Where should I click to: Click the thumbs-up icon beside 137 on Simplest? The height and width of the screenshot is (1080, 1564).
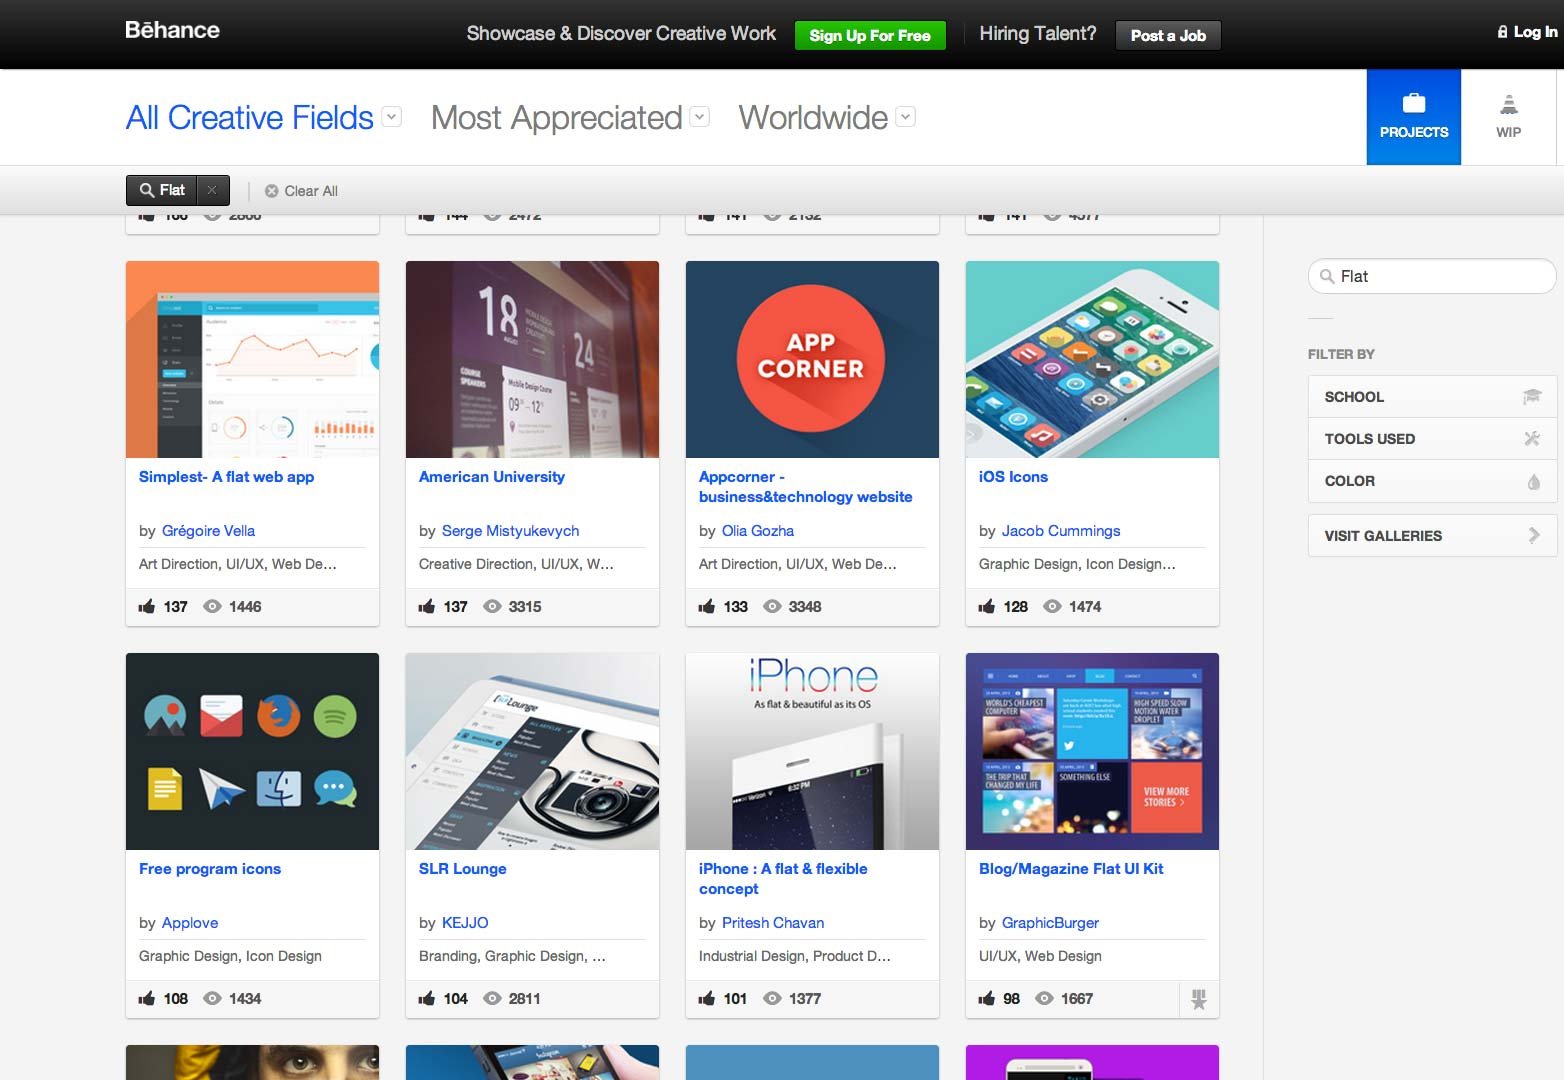coord(147,606)
